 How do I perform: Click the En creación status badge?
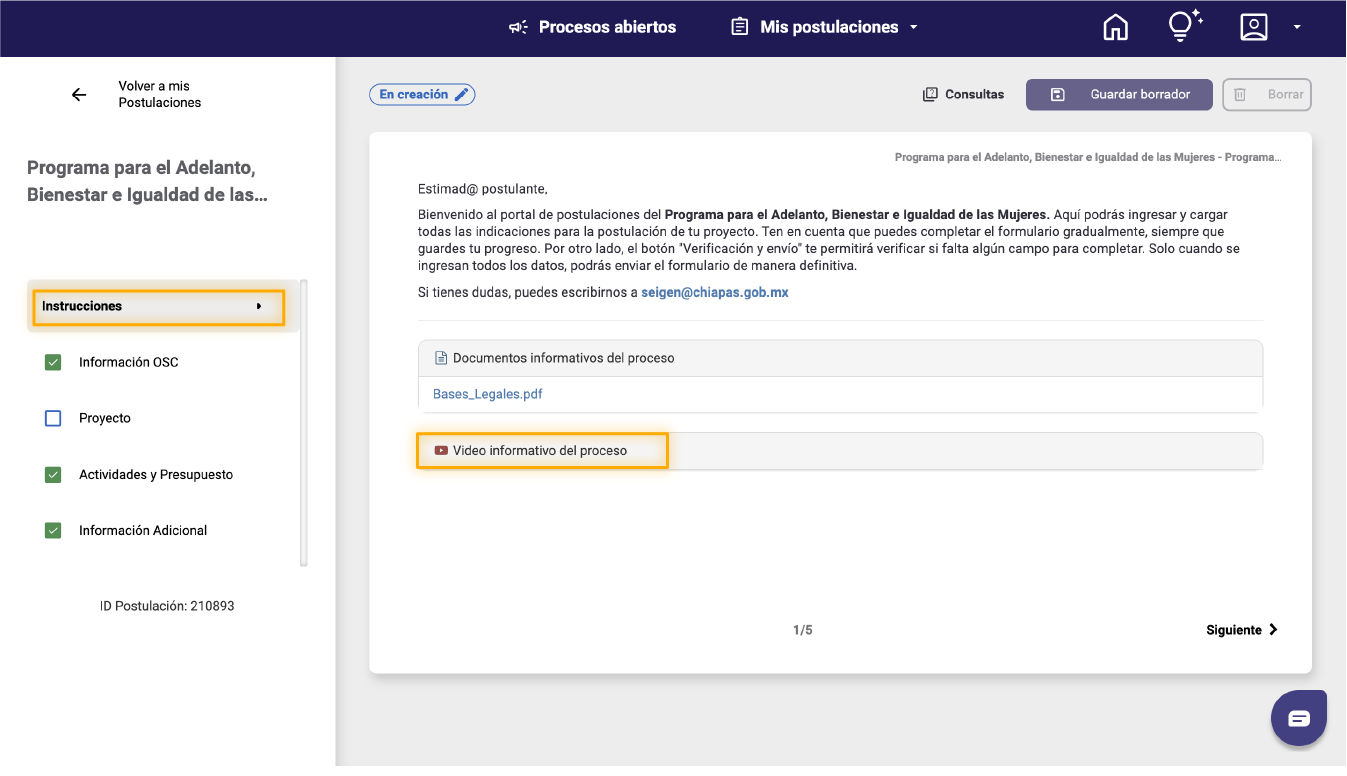click(x=422, y=94)
